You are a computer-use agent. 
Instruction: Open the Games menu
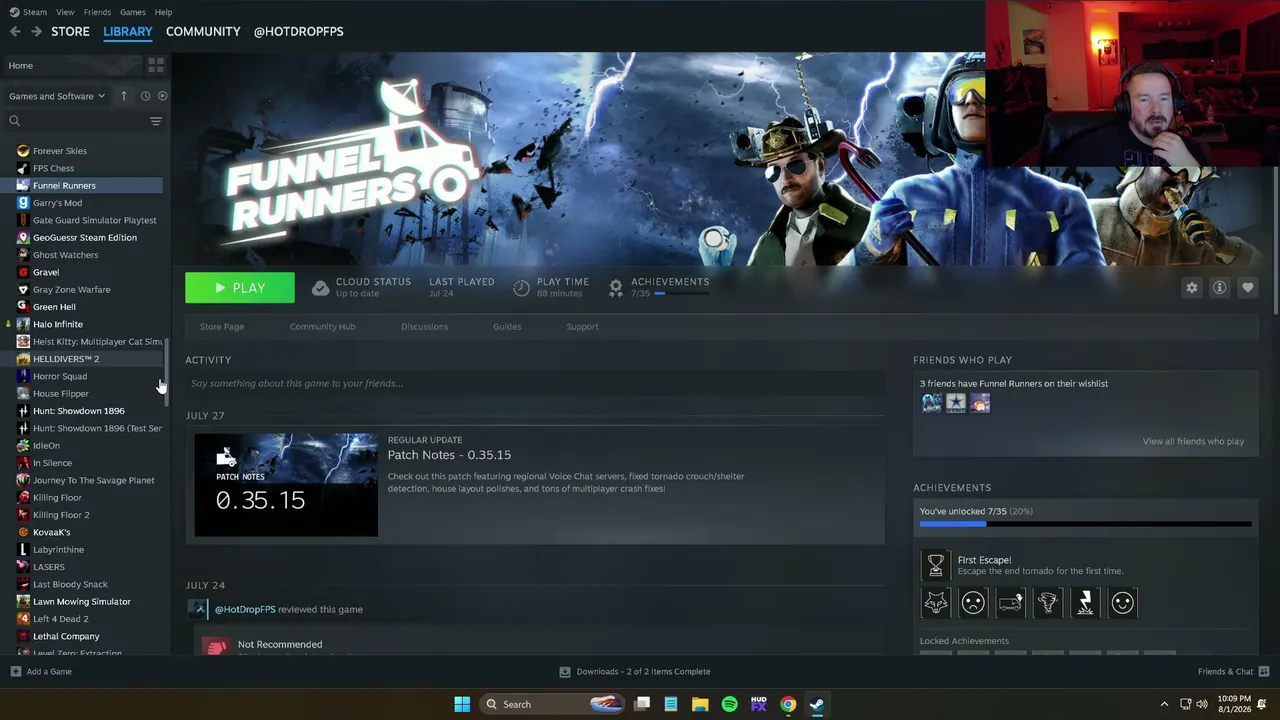tap(133, 12)
